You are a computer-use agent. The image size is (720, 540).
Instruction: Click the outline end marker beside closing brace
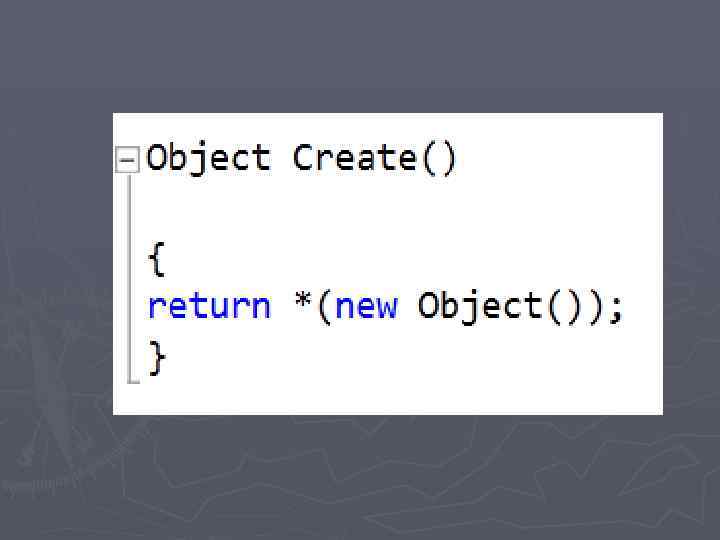[x=132, y=380]
